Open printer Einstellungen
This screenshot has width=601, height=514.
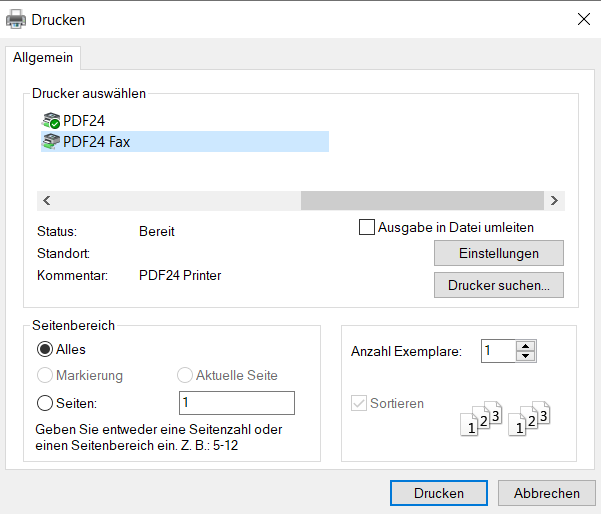coord(499,253)
